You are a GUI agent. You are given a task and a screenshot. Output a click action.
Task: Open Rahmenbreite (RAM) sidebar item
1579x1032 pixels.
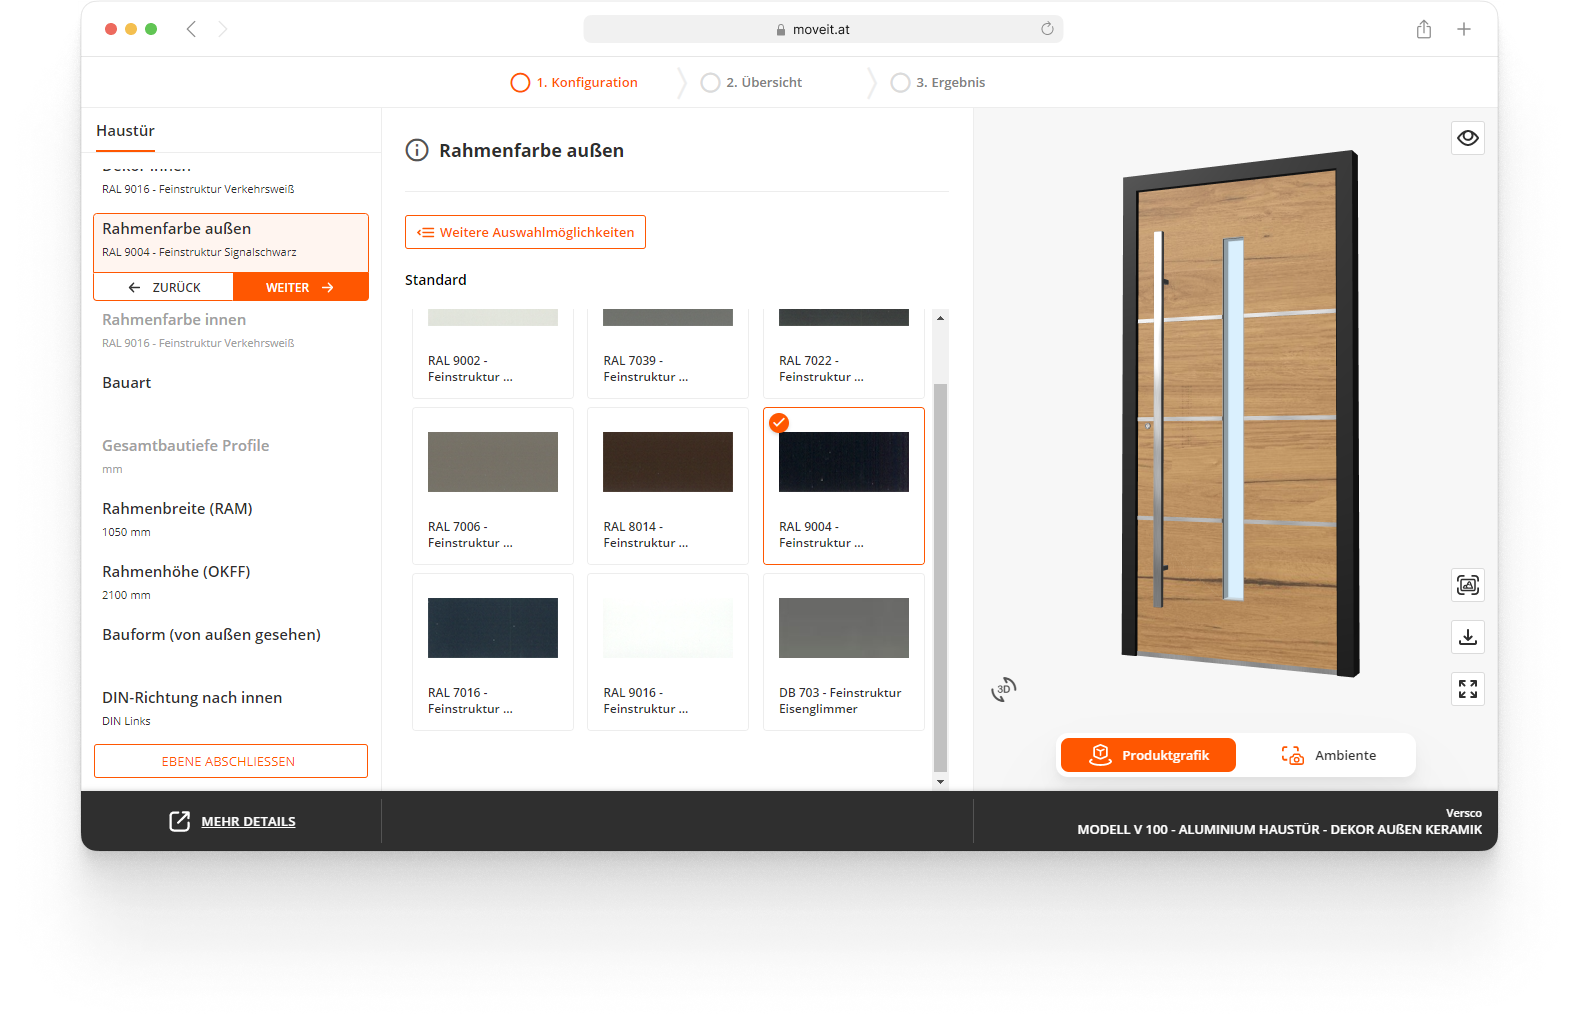pos(231,519)
